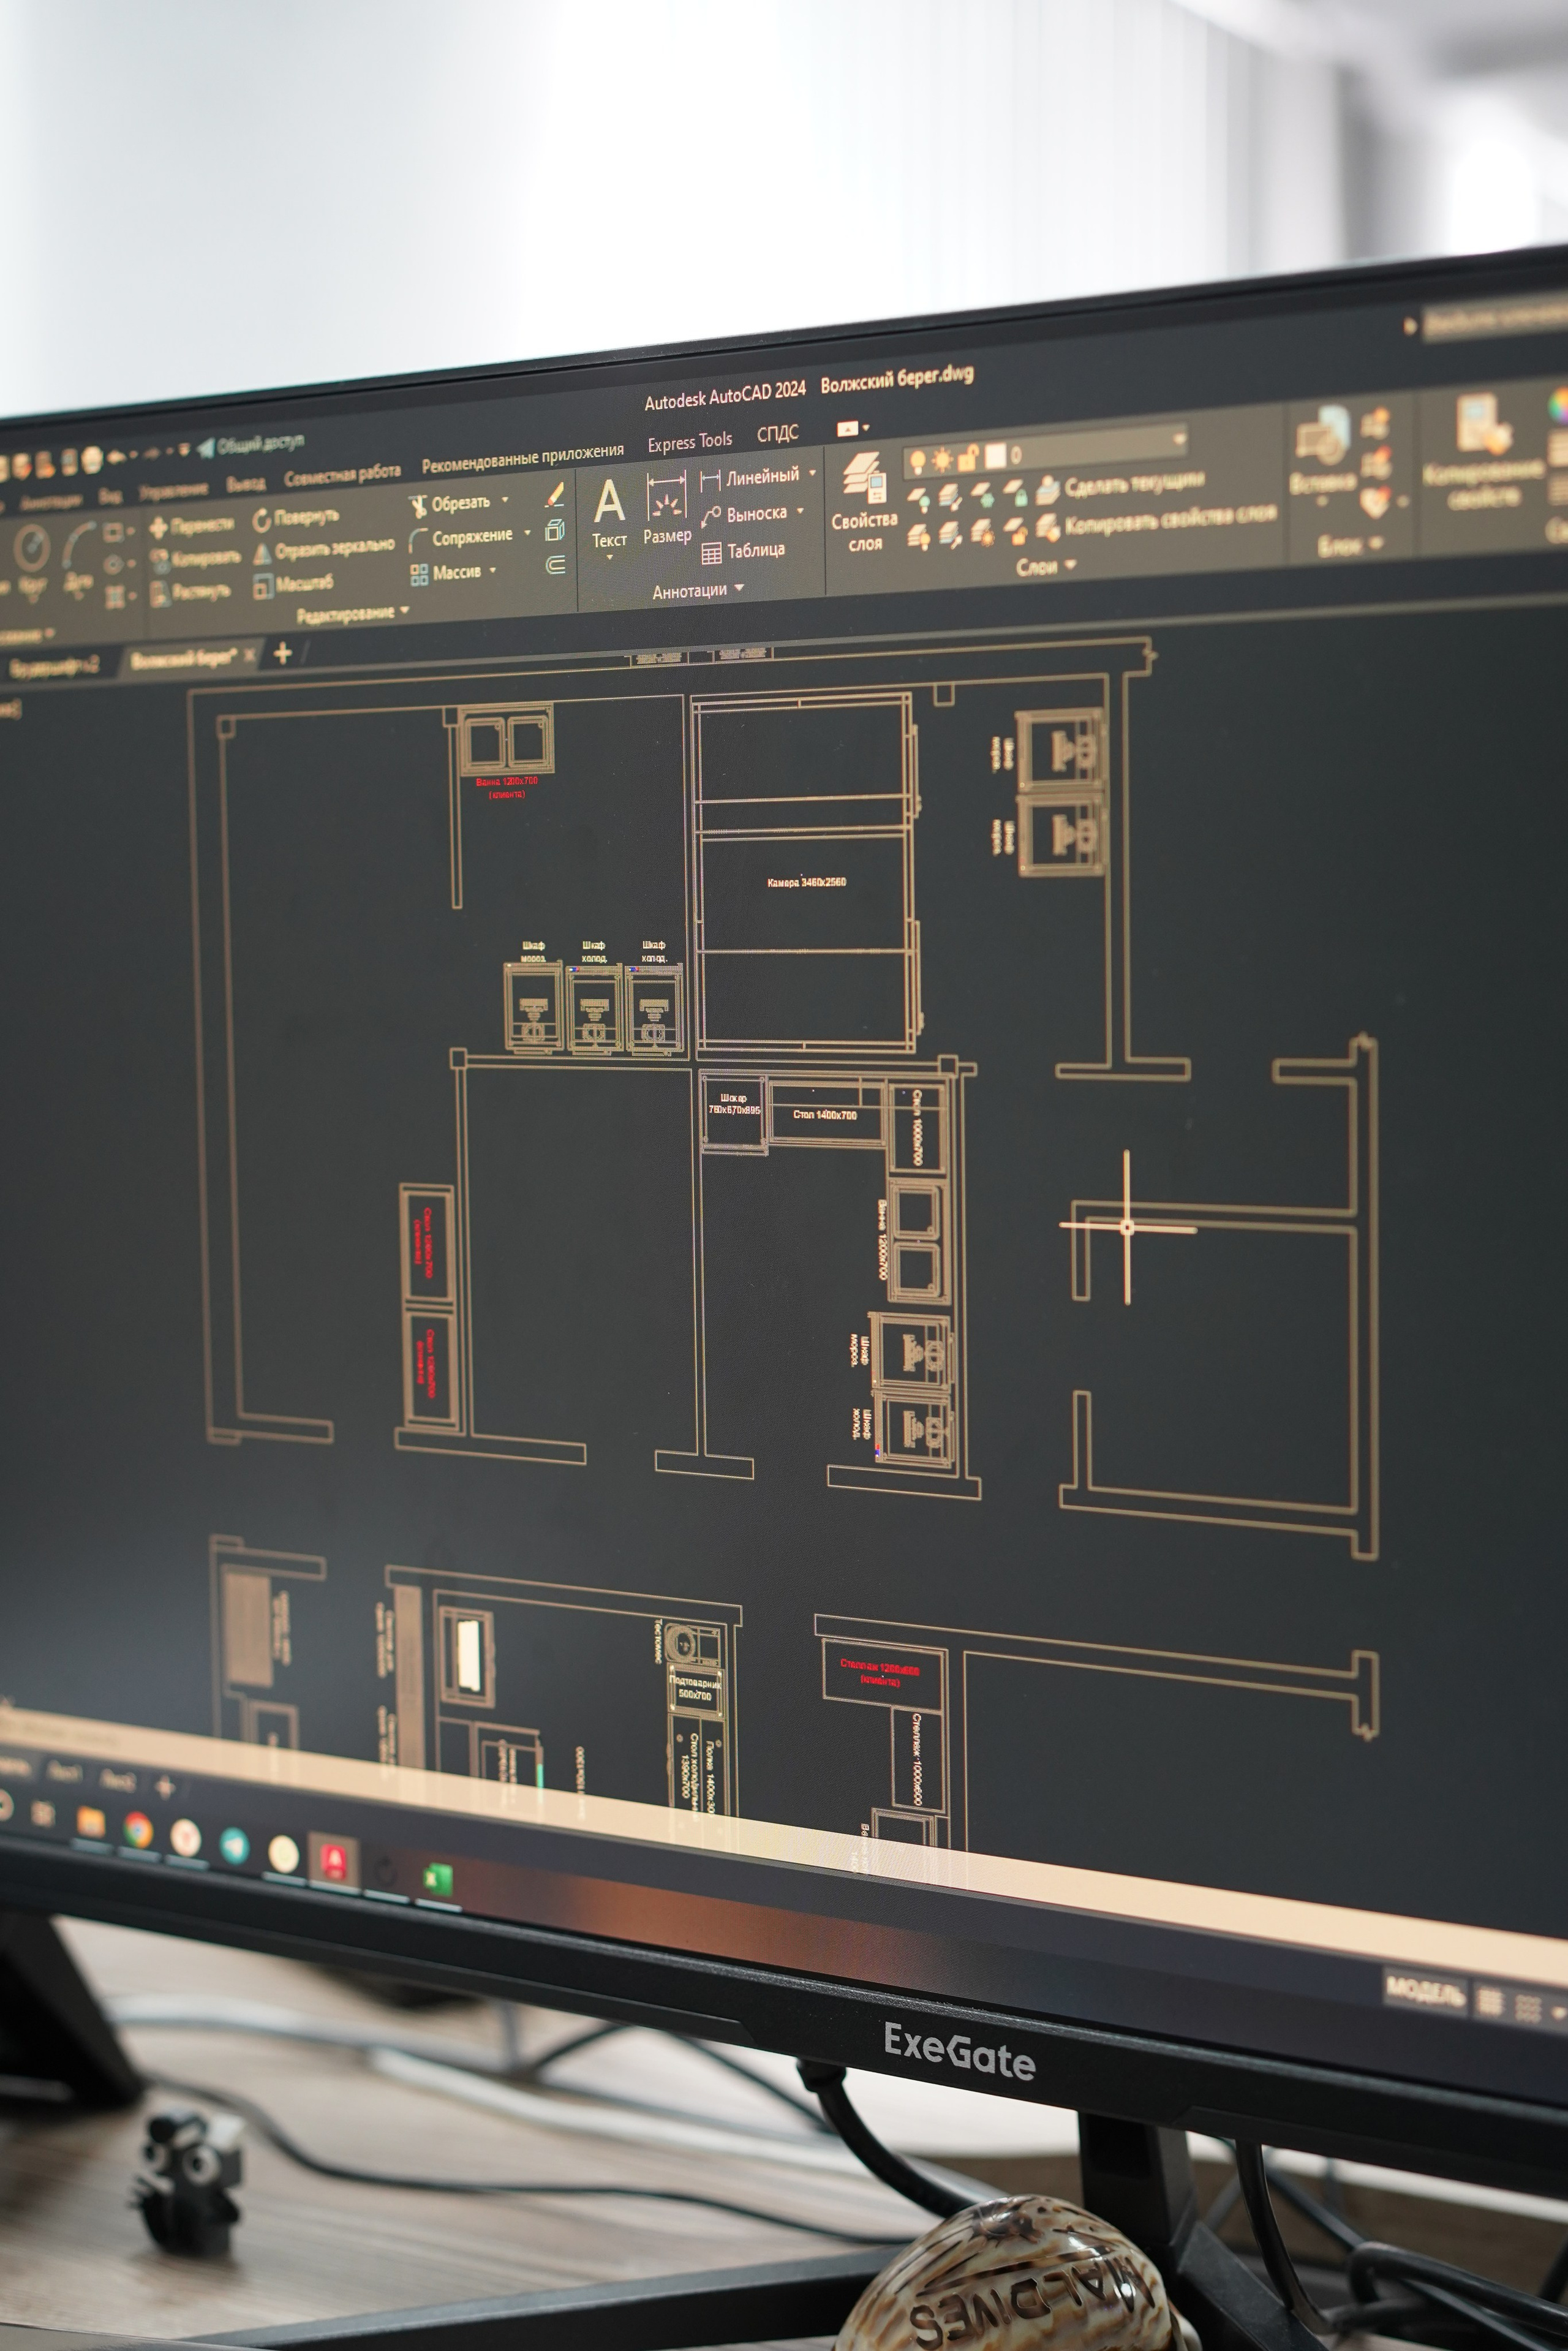Switch to the СПДС ribbon tab

(x=777, y=434)
